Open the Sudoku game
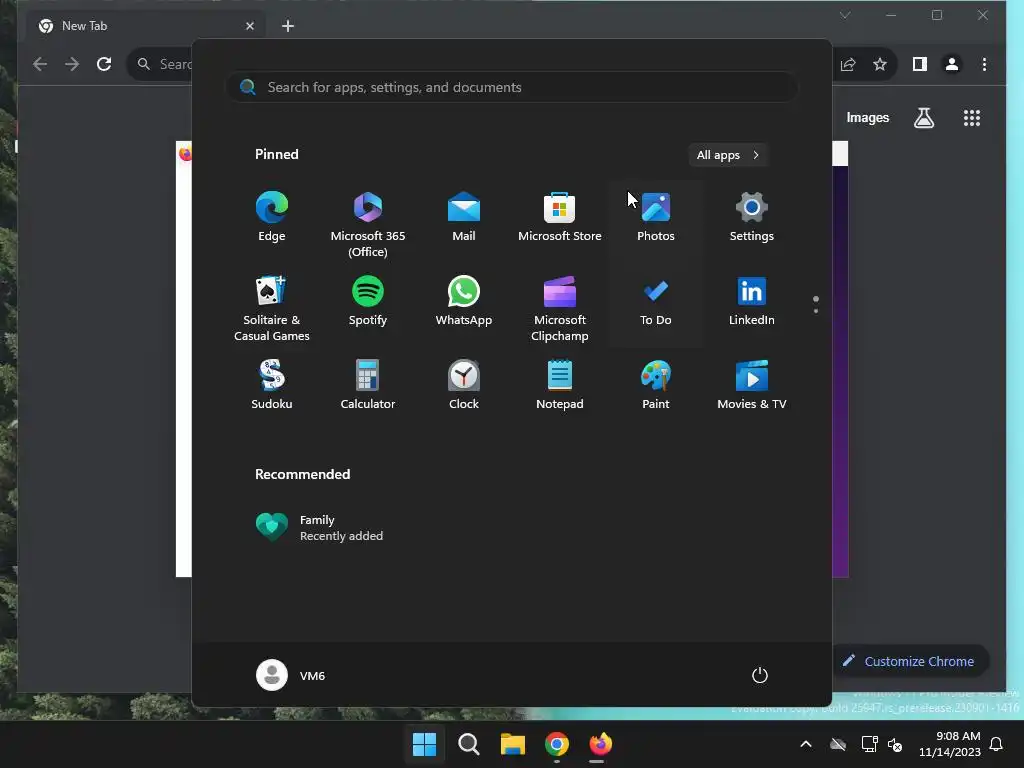1024x768 pixels. pyautogui.click(x=272, y=385)
